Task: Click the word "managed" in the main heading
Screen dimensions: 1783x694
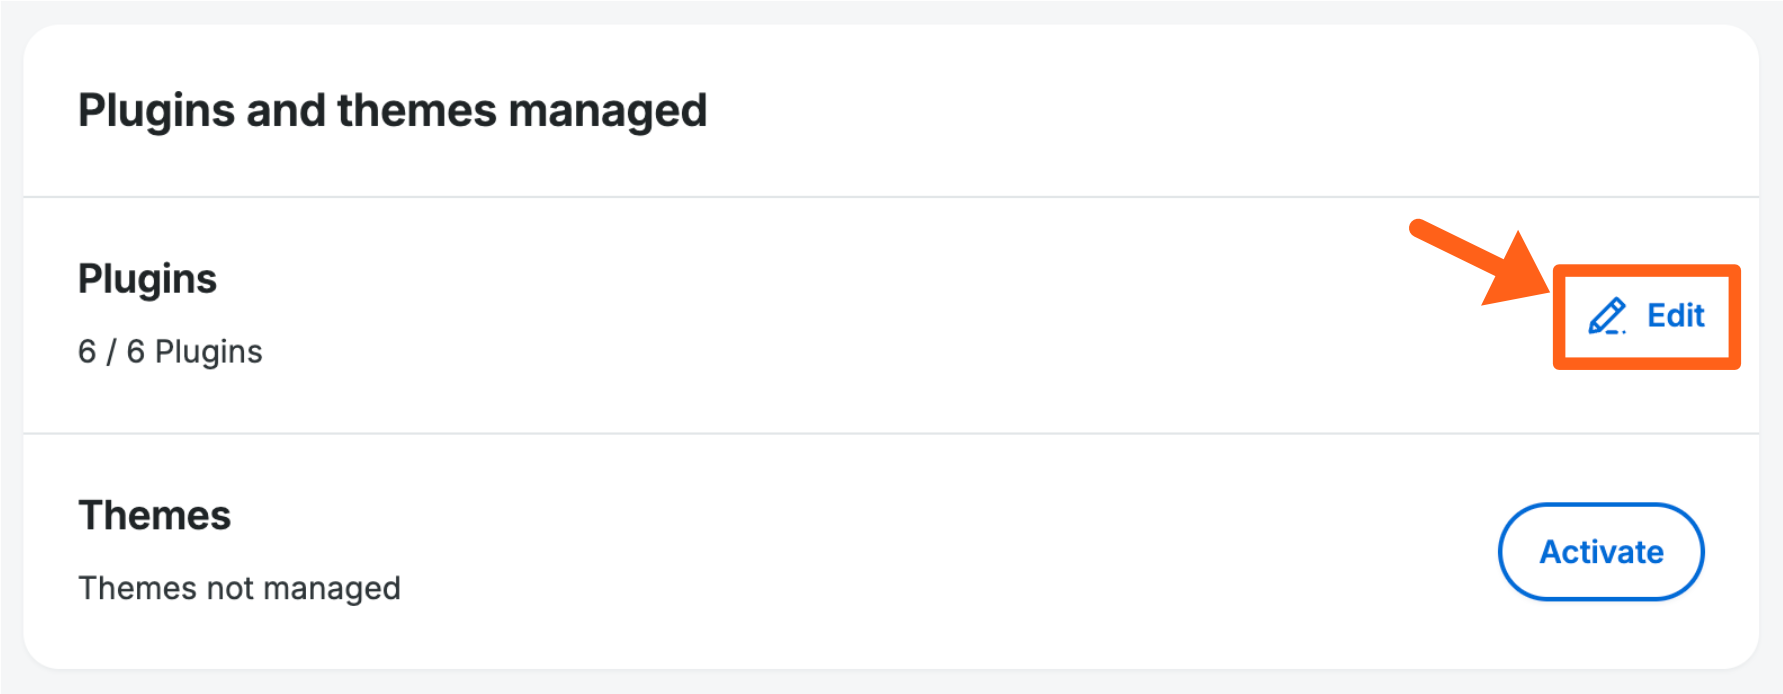Action: 607,110
